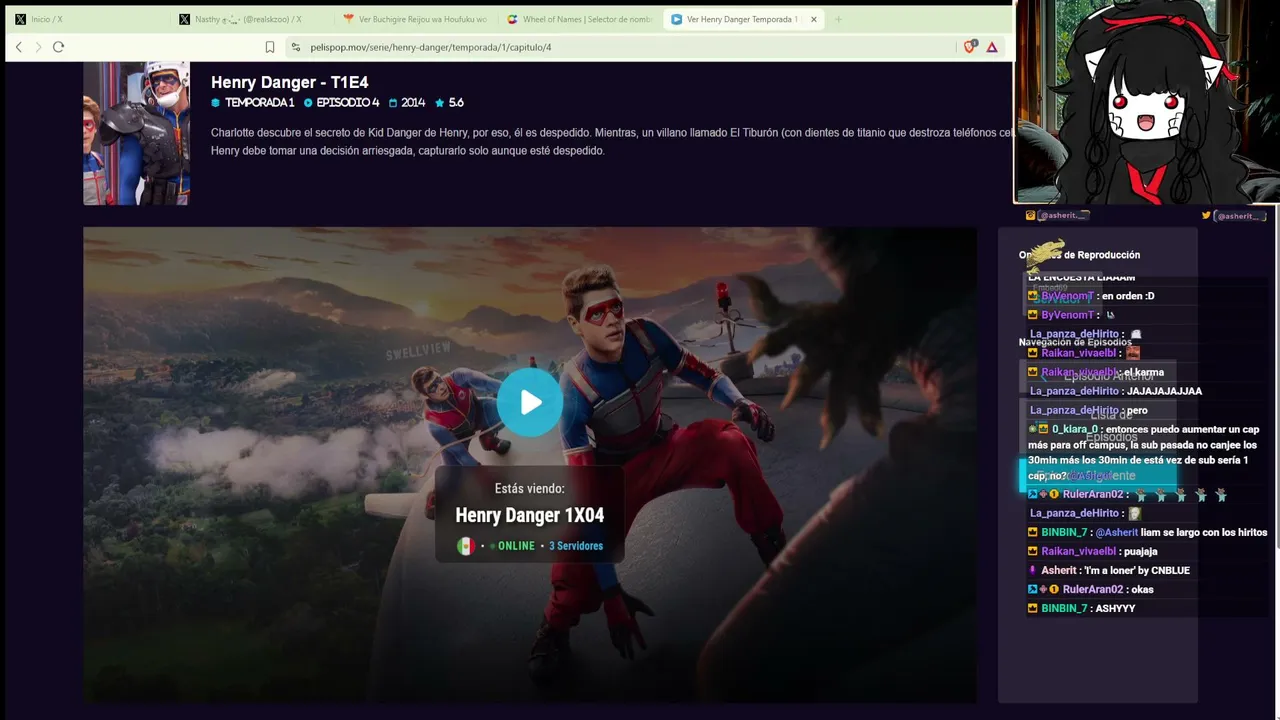Click Asherit's 'I'm a loner' by CNBLUE message
Image resolution: width=1280 pixels, height=720 pixels.
(x=1137, y=570)
